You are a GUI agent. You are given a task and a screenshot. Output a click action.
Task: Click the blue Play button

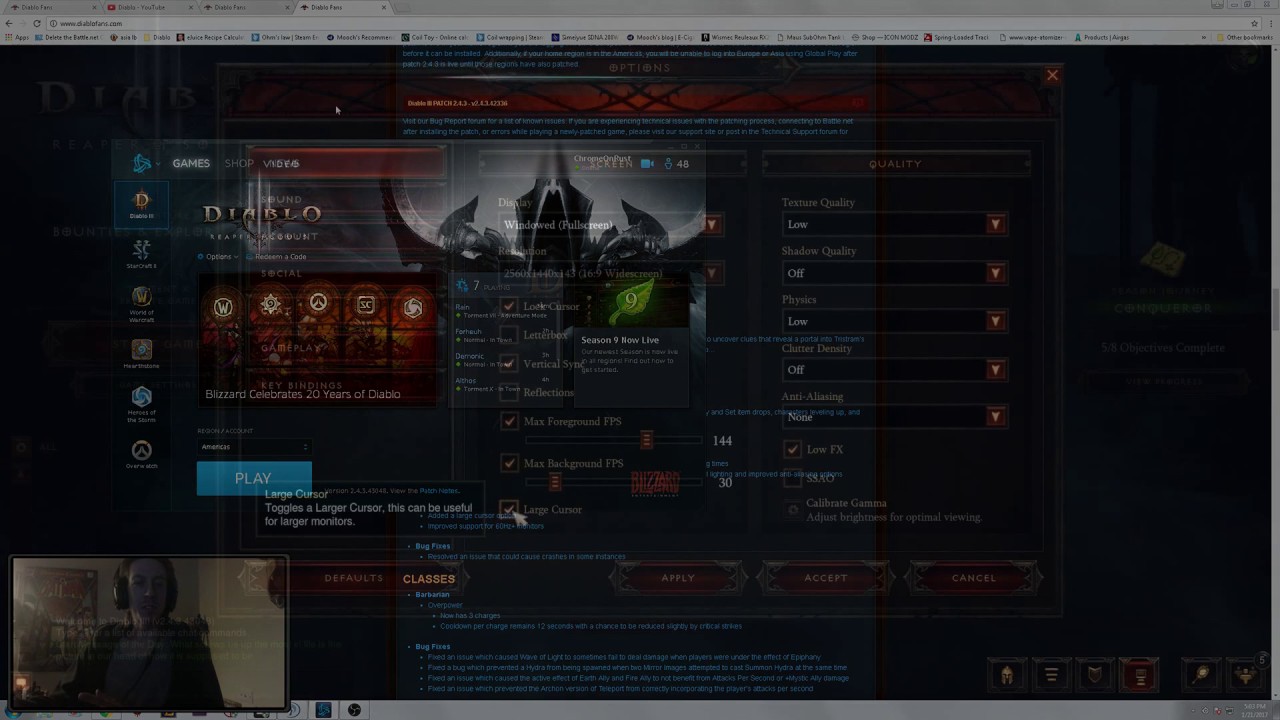click(254, 479)
